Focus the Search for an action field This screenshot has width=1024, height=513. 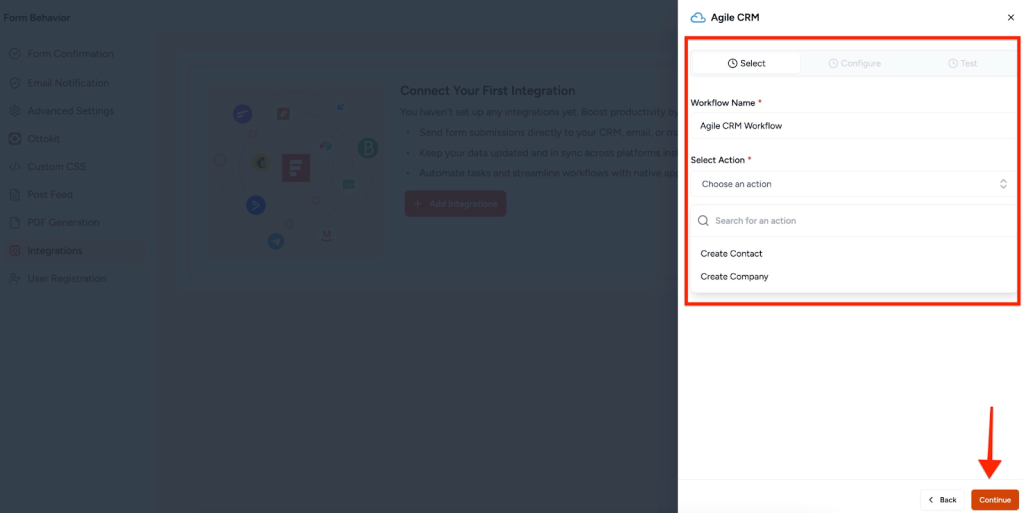(x=853, y=221)
